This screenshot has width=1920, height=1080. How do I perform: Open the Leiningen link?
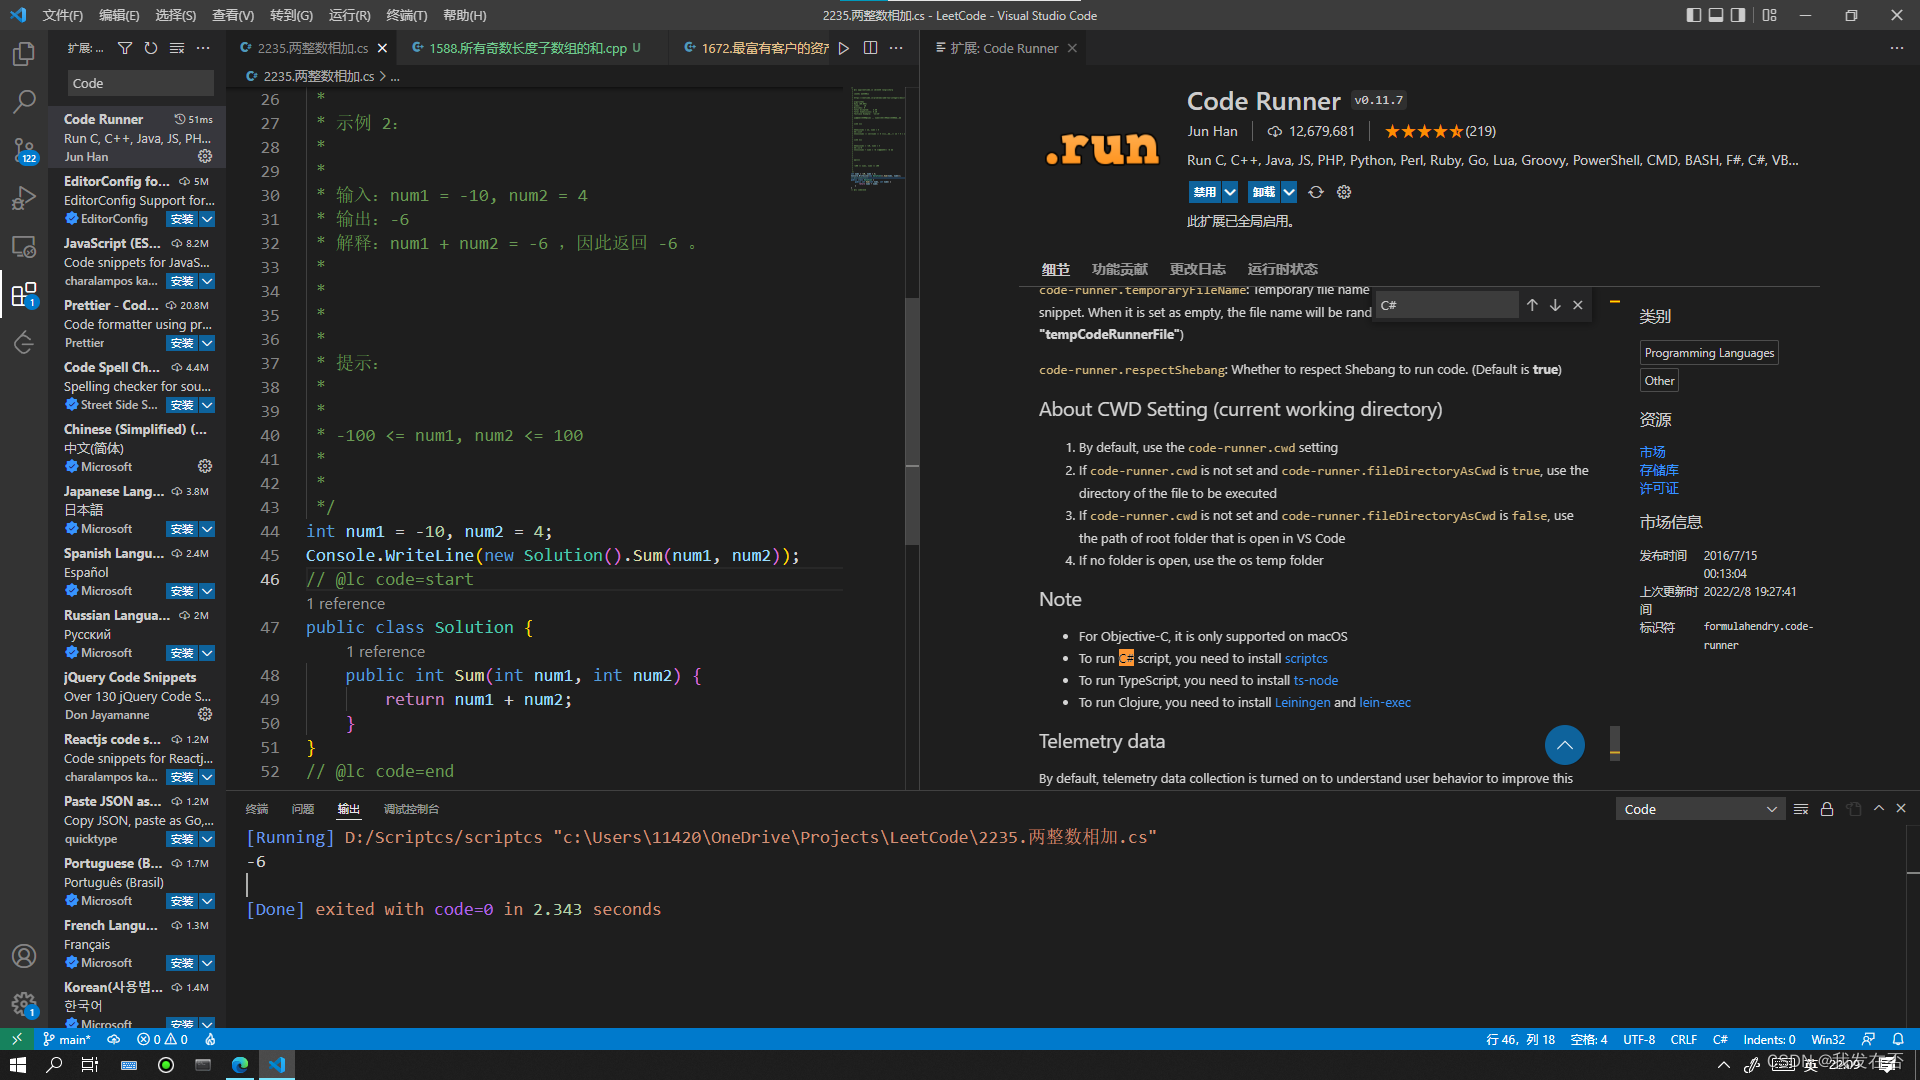point(1302,702)
